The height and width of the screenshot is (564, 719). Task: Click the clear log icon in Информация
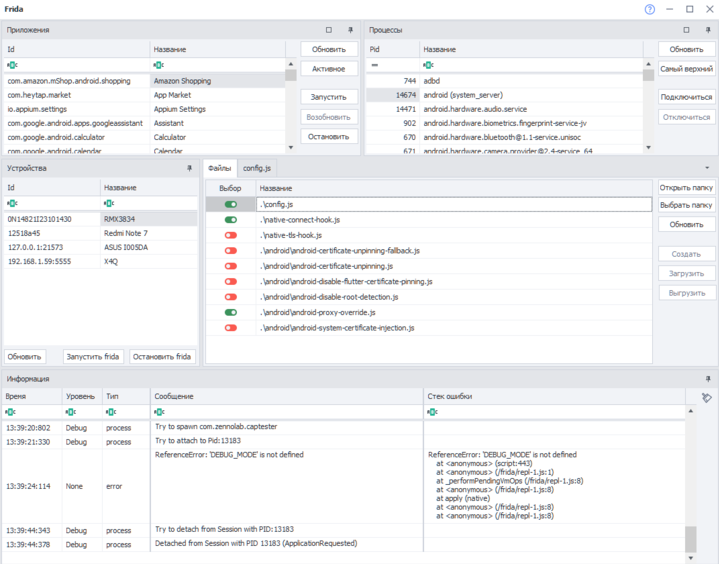tap(706, 397)
